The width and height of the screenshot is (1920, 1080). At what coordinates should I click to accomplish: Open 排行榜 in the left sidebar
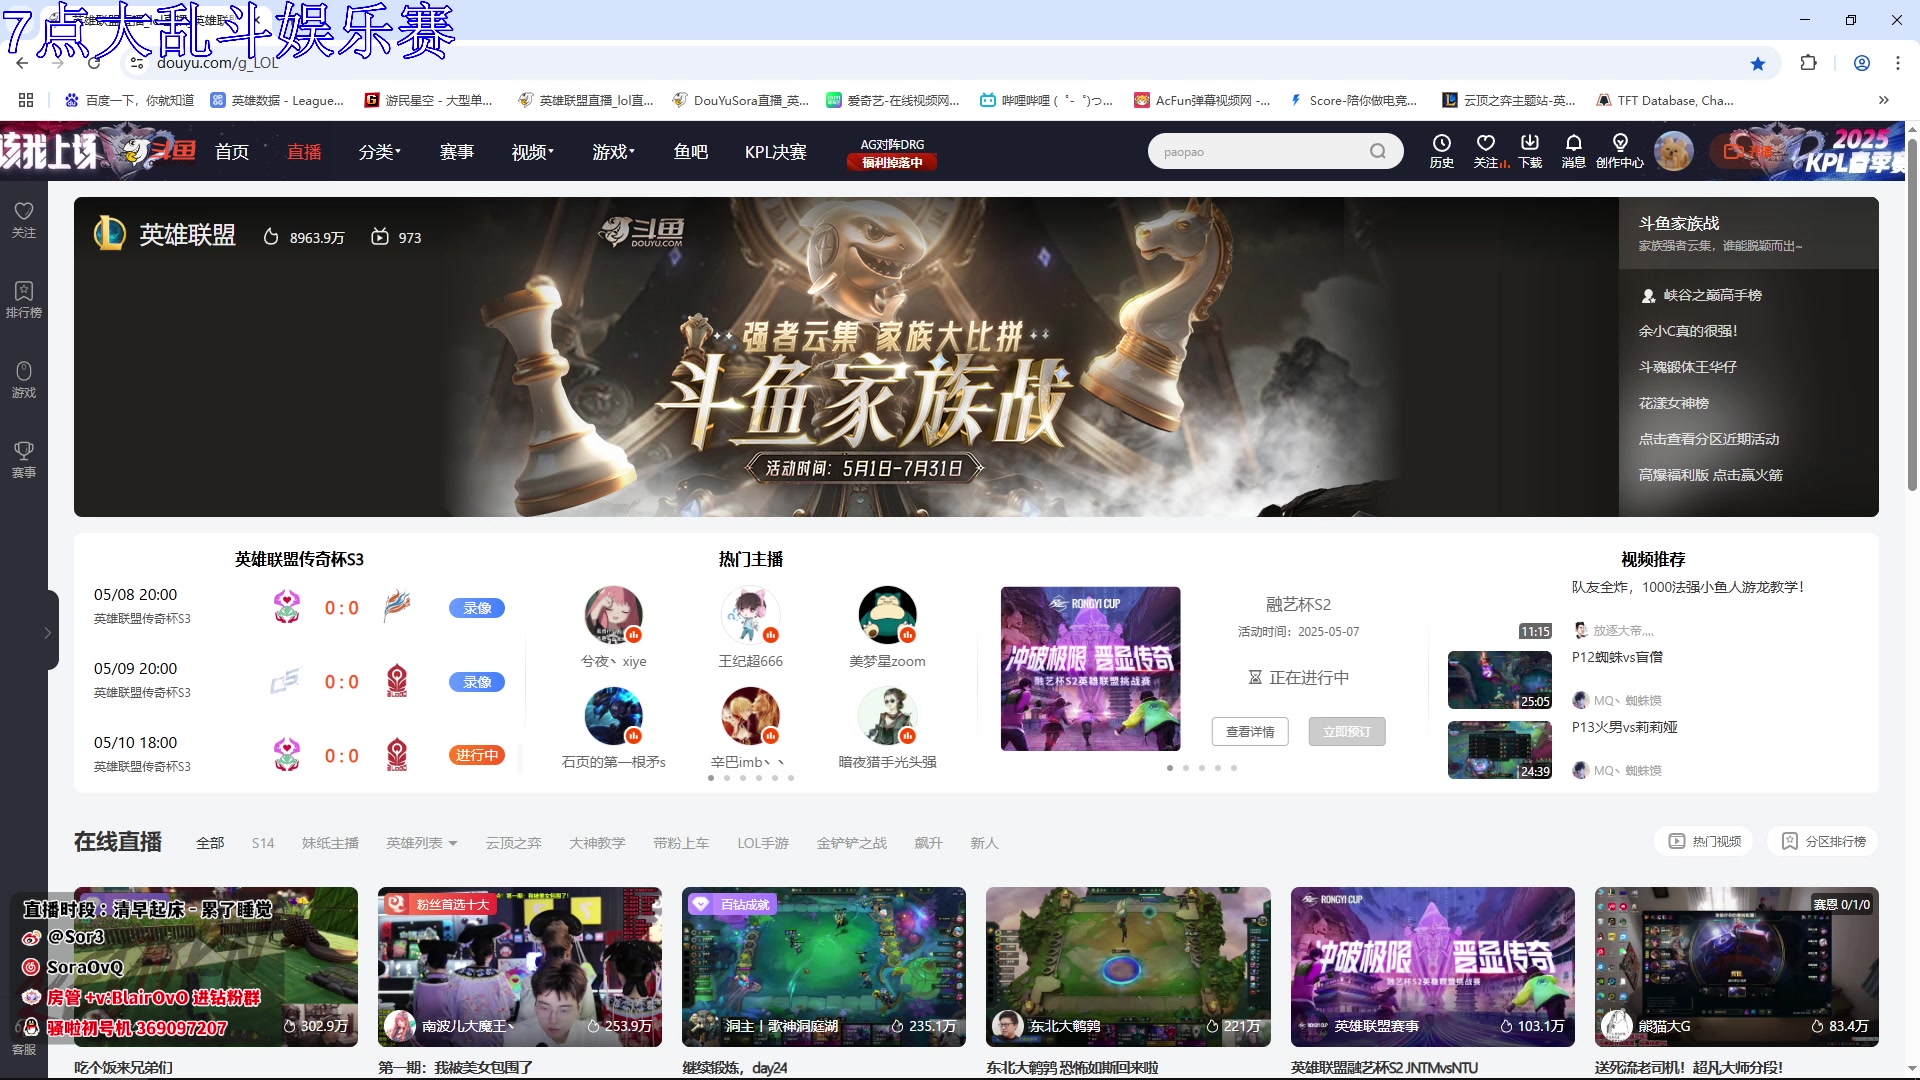[x=24, y=300]
